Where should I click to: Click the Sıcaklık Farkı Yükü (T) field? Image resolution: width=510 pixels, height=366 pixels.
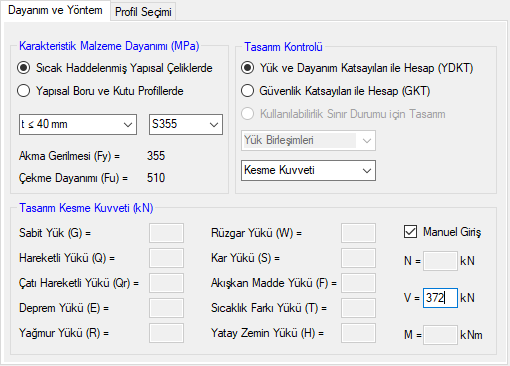click(x=358, y=308)
